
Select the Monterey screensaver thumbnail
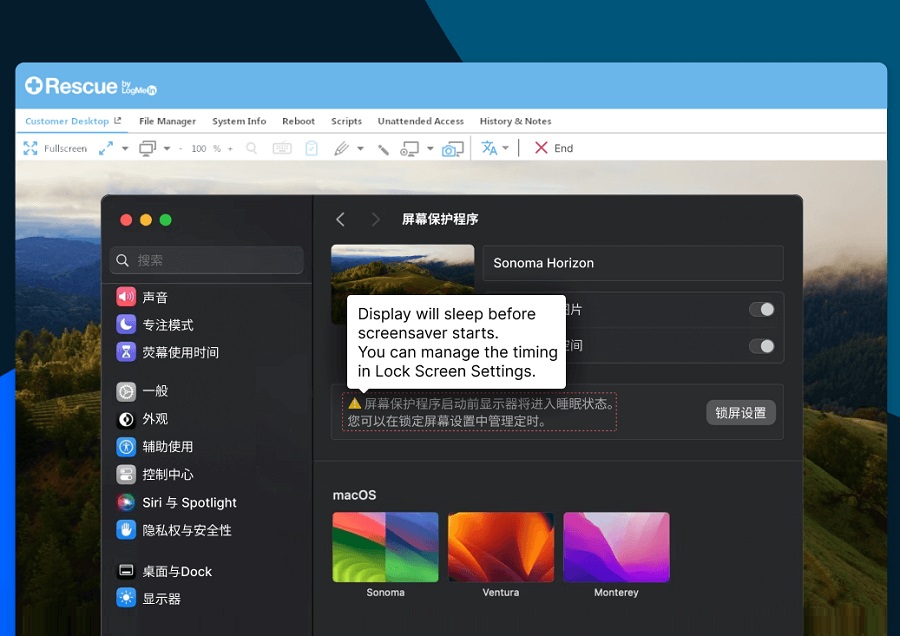616,547
